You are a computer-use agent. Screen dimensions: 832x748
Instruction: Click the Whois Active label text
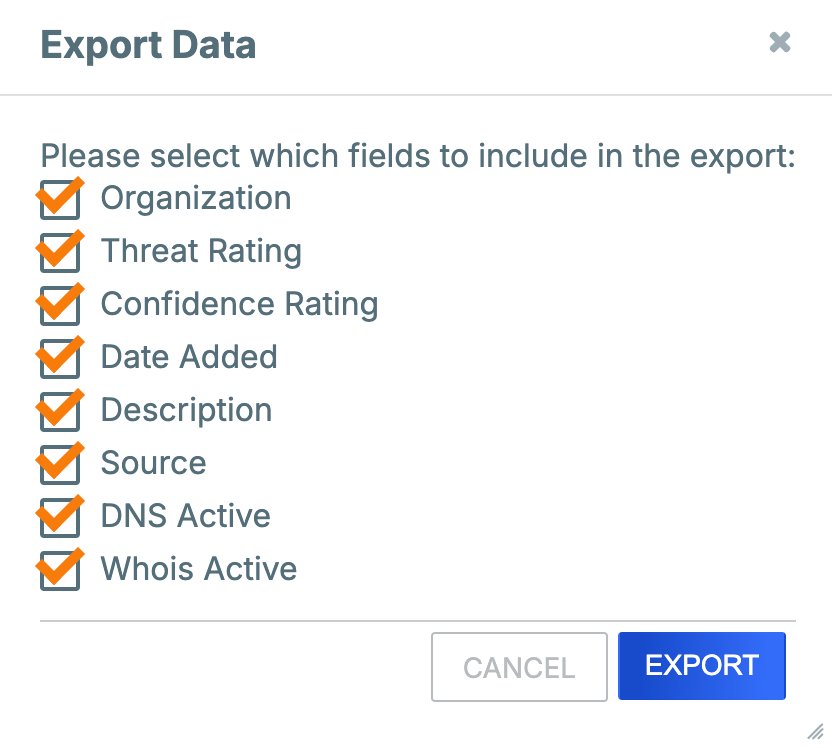click(x=198, y=570)
